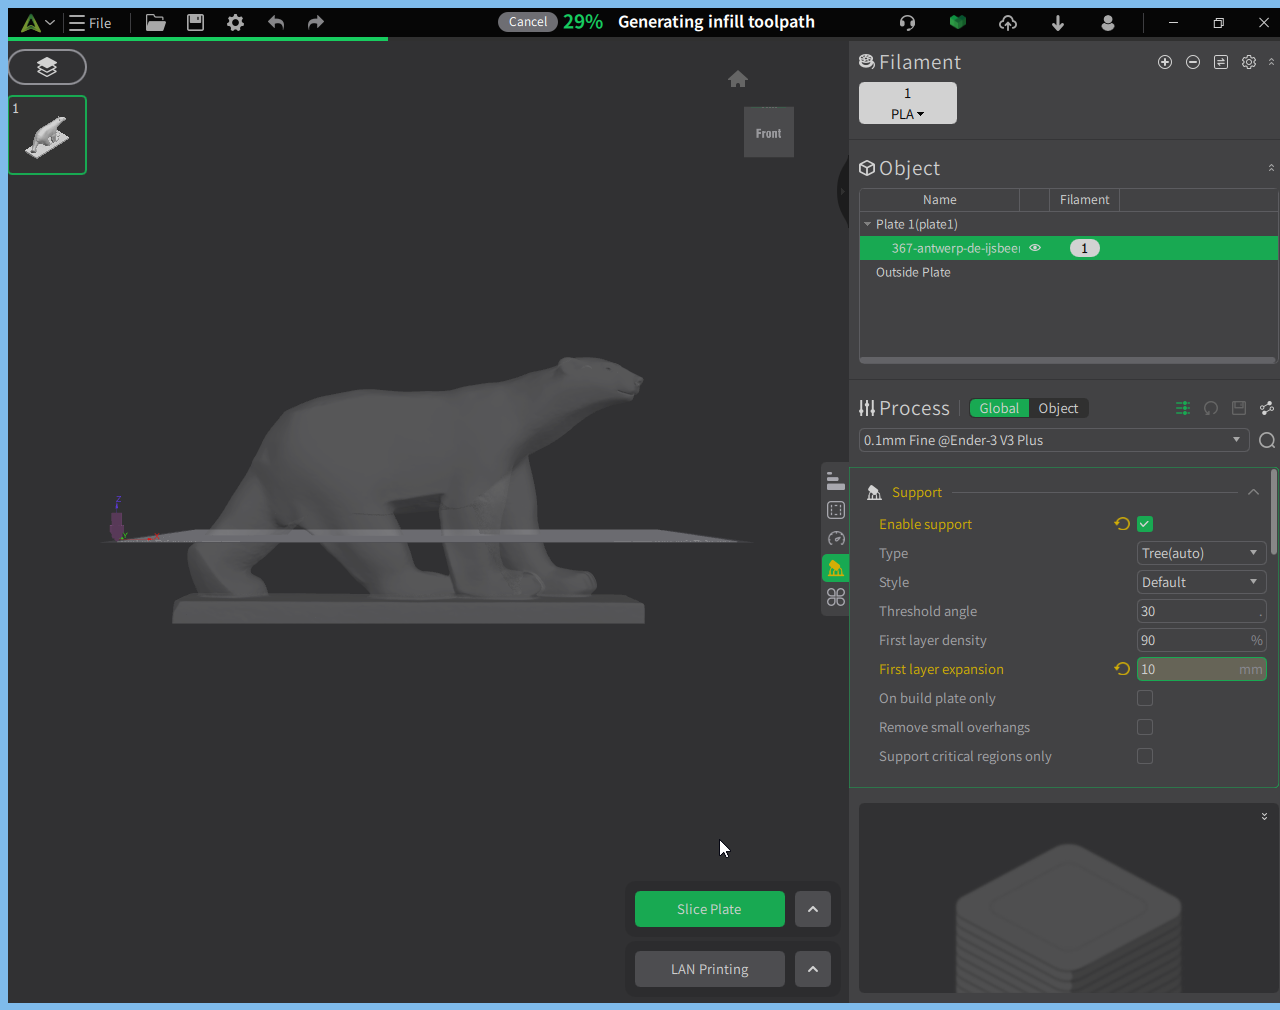Open the 0.1mm Fine process preset dropdown
The height and width of the screenshot is (1010, 1280).
coord(1054,440)
